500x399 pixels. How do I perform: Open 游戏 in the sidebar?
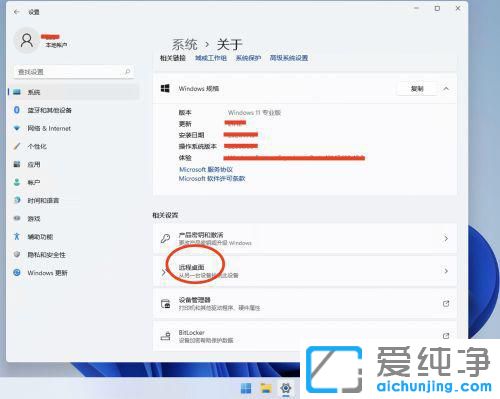click(x=74, y=219)
